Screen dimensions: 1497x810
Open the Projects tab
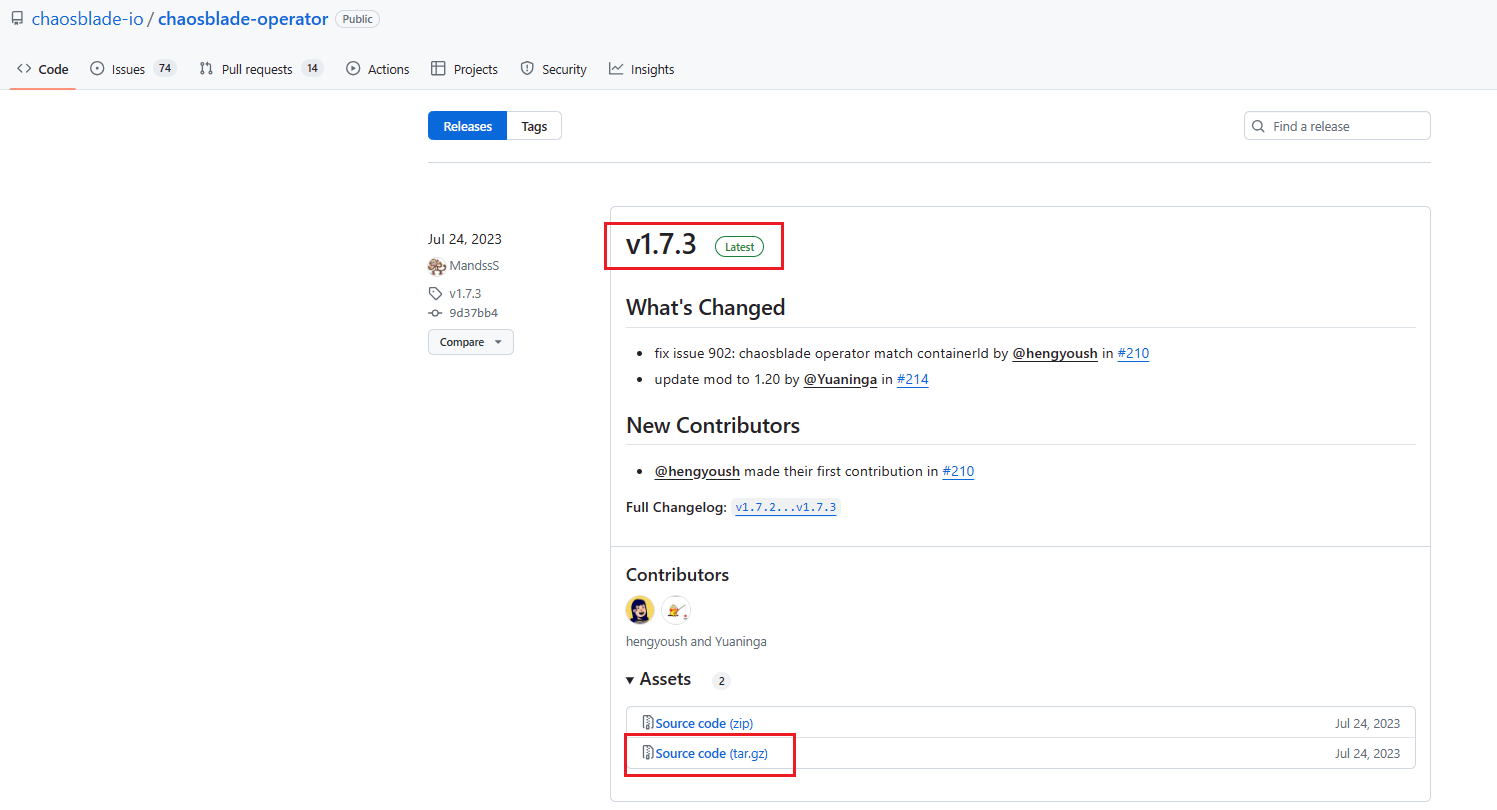(464, 69)
